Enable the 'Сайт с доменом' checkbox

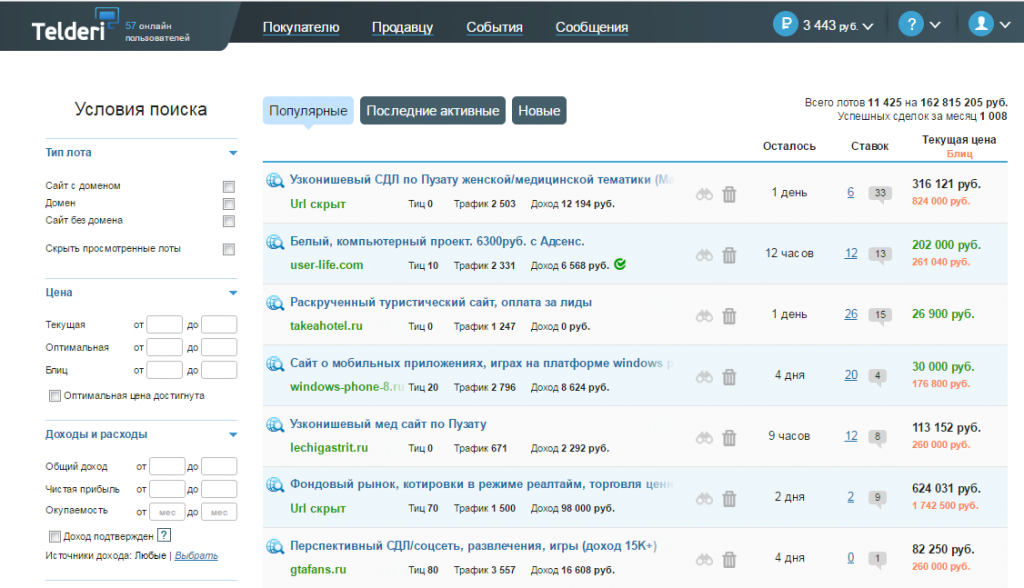[229, 187]
